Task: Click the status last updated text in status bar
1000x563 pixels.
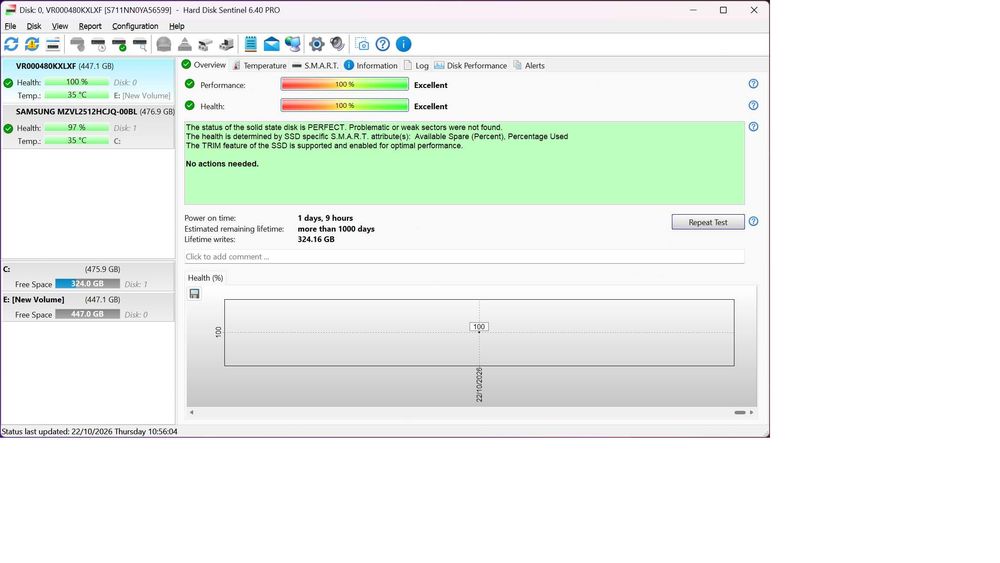Action: [89, 432]
